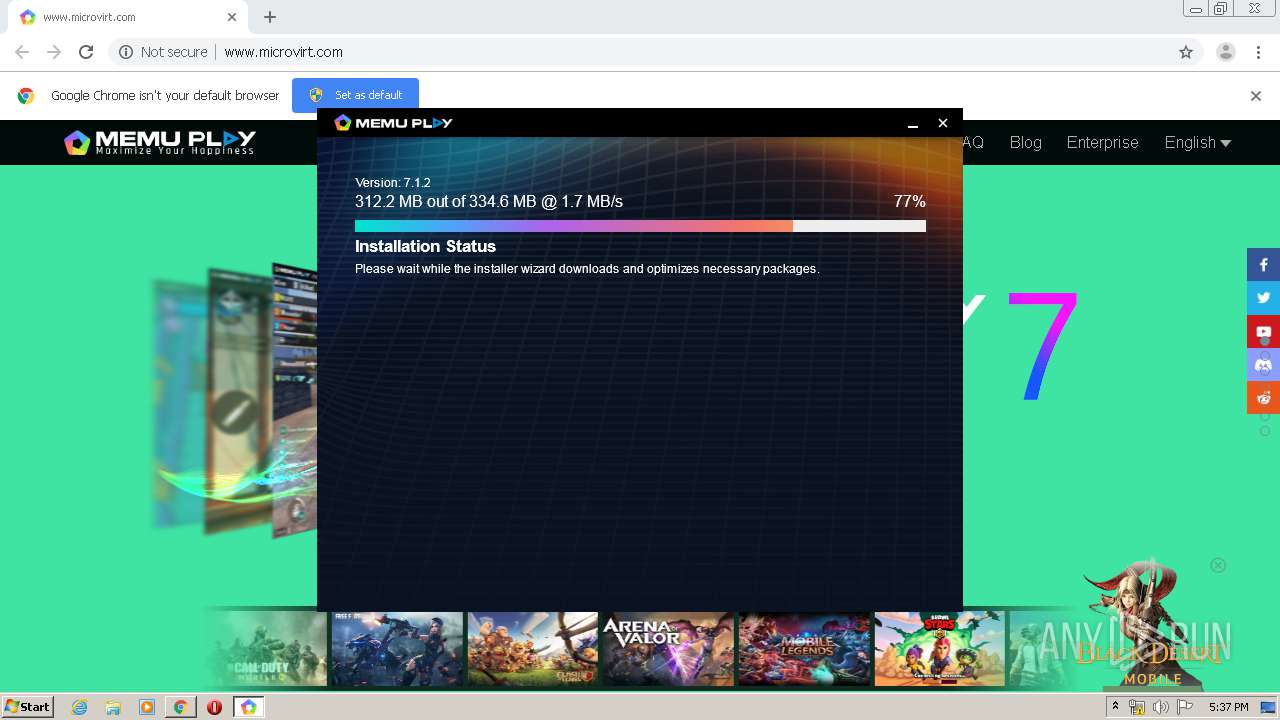Reload the microvirt page
1280x720 pixels.
(x=86, y=52)
